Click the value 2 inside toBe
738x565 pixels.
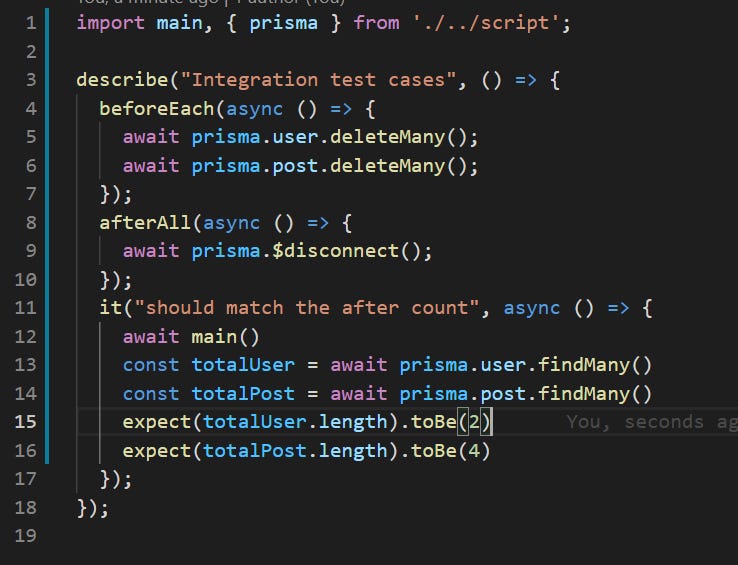[x=474, y=422]
